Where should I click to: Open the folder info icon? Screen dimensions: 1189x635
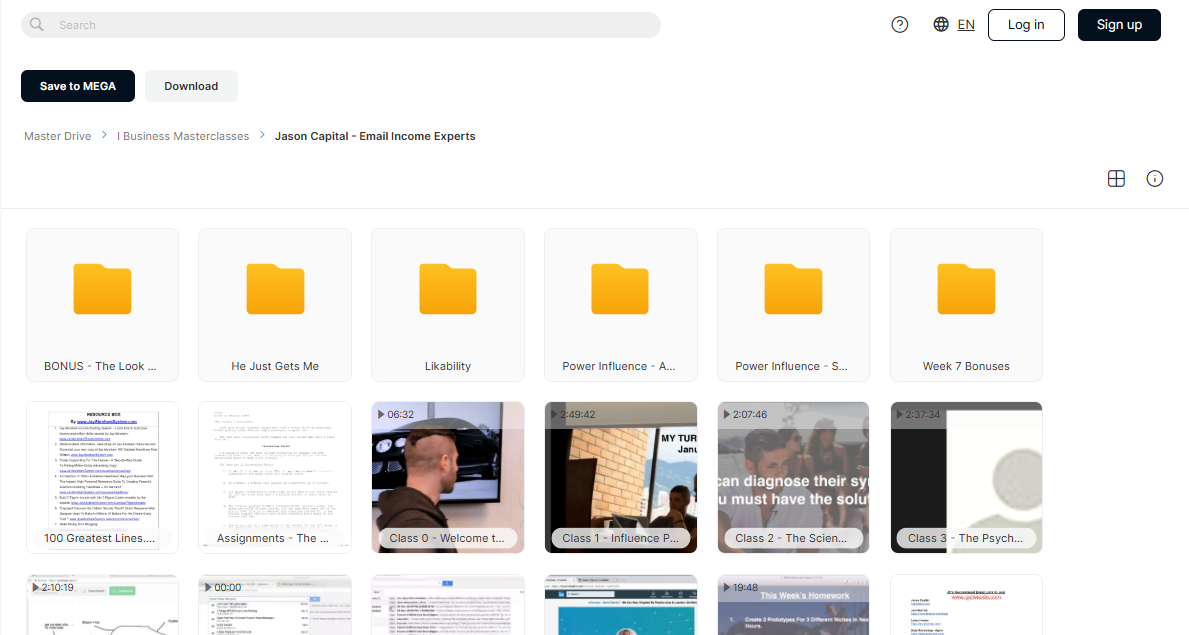(x=1155, y=178)
